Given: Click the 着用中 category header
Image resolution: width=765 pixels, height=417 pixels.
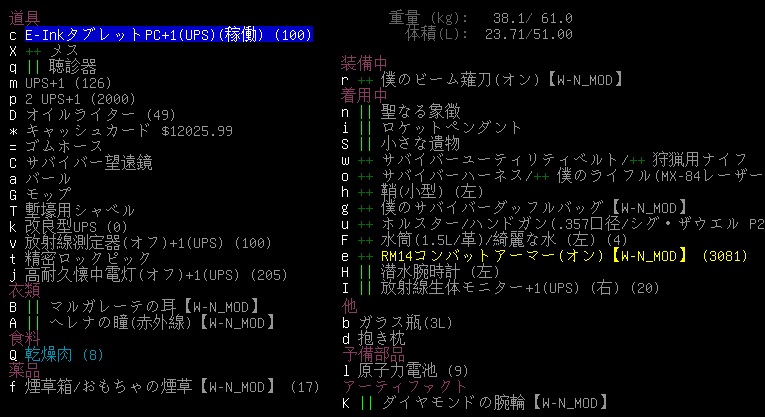Looking at the screenshot, I should tap(365, 96).
